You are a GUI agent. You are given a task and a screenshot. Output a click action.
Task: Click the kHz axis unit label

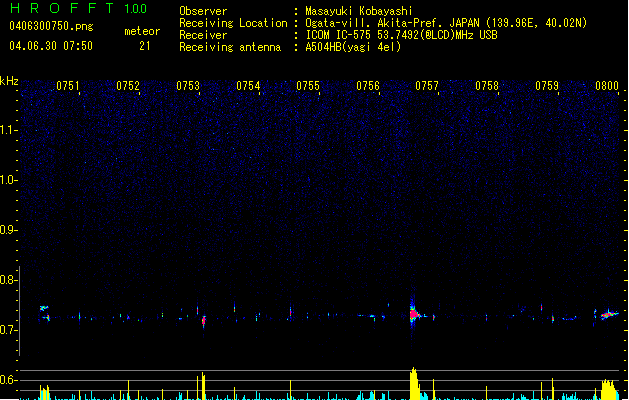9,81
